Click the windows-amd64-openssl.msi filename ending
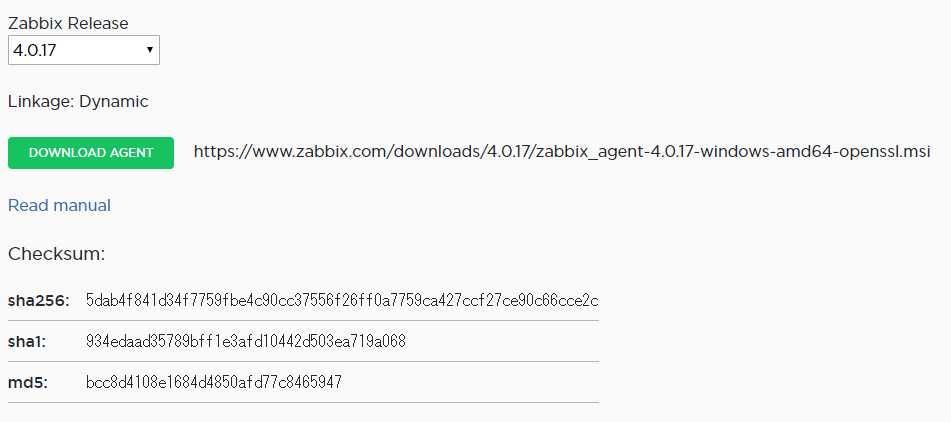Viewport: 951px width, 422px height. coord(815,152)
